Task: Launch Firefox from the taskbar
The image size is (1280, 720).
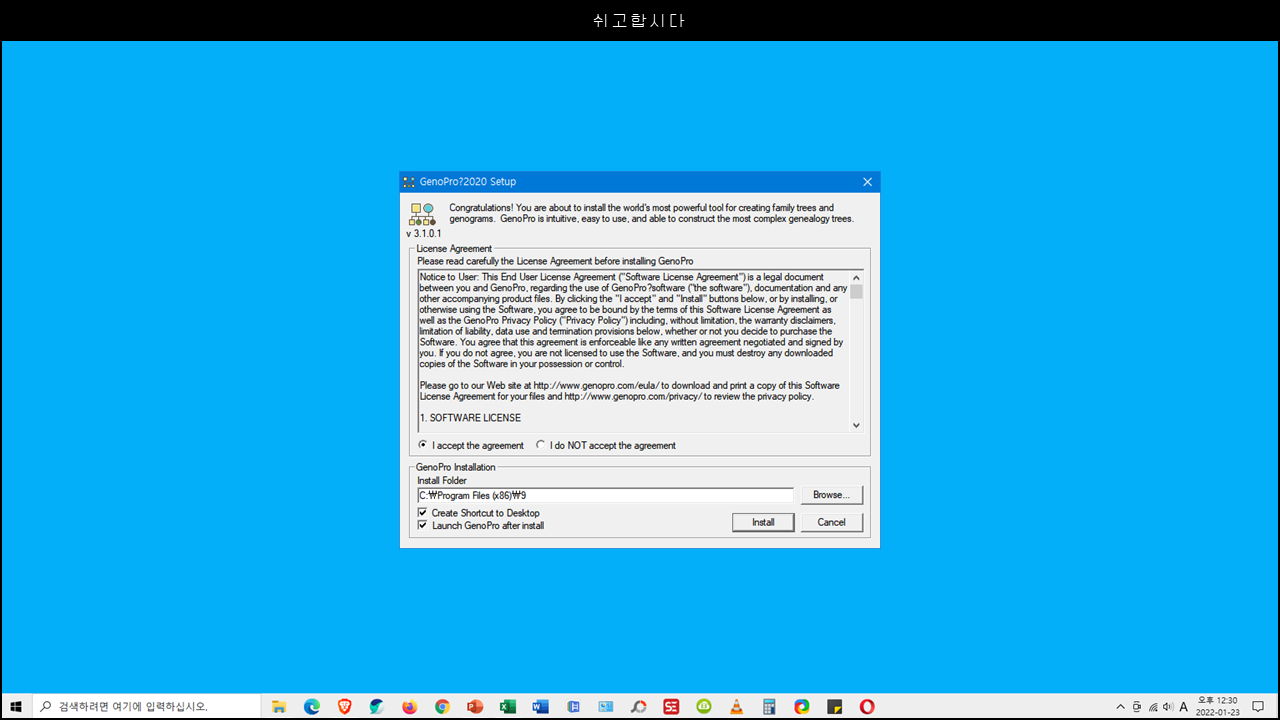Action: tap(409, 706)
